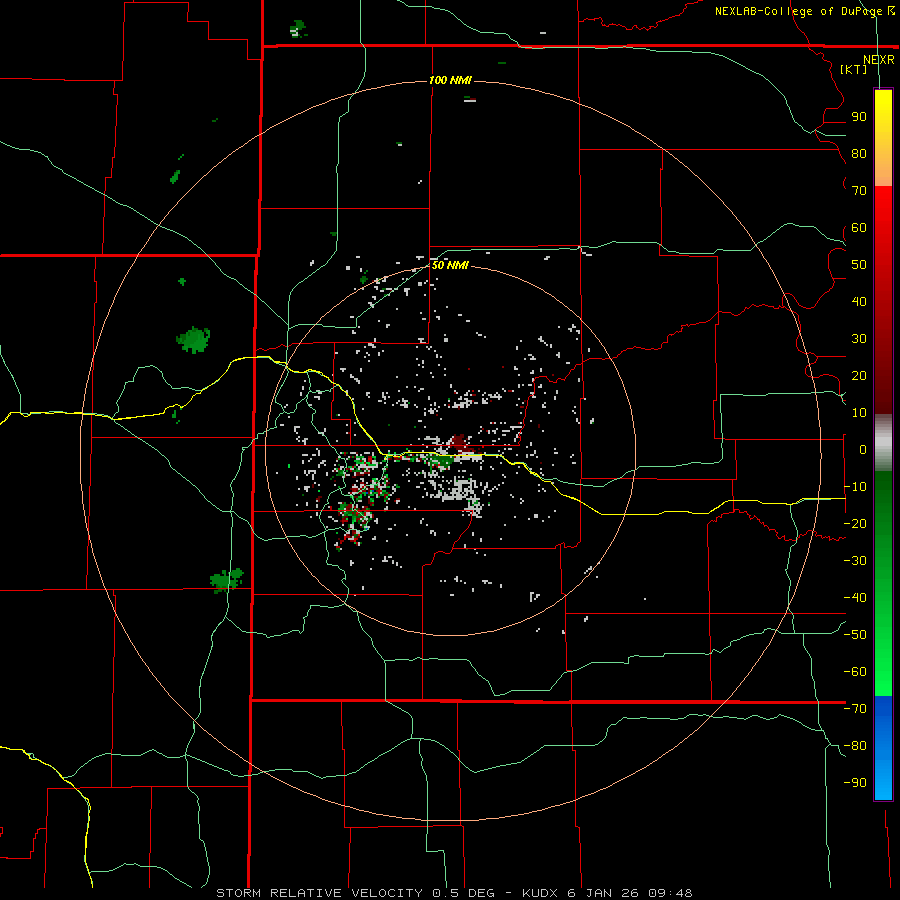
Task: Select the 100 NMI range ring label
Action: (450, 80)
